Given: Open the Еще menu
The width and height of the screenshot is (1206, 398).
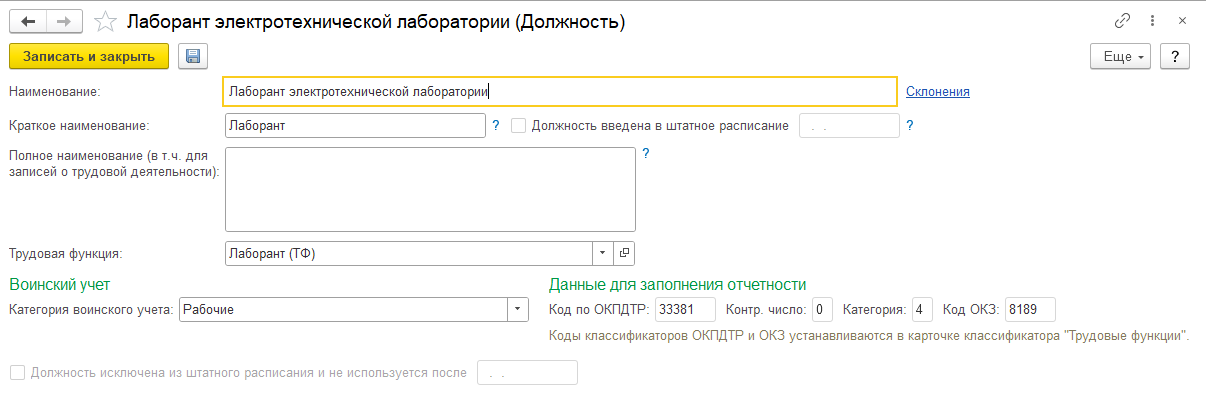Looking at the screenshot, I should pyautogui.click(x=1122, y=56).
